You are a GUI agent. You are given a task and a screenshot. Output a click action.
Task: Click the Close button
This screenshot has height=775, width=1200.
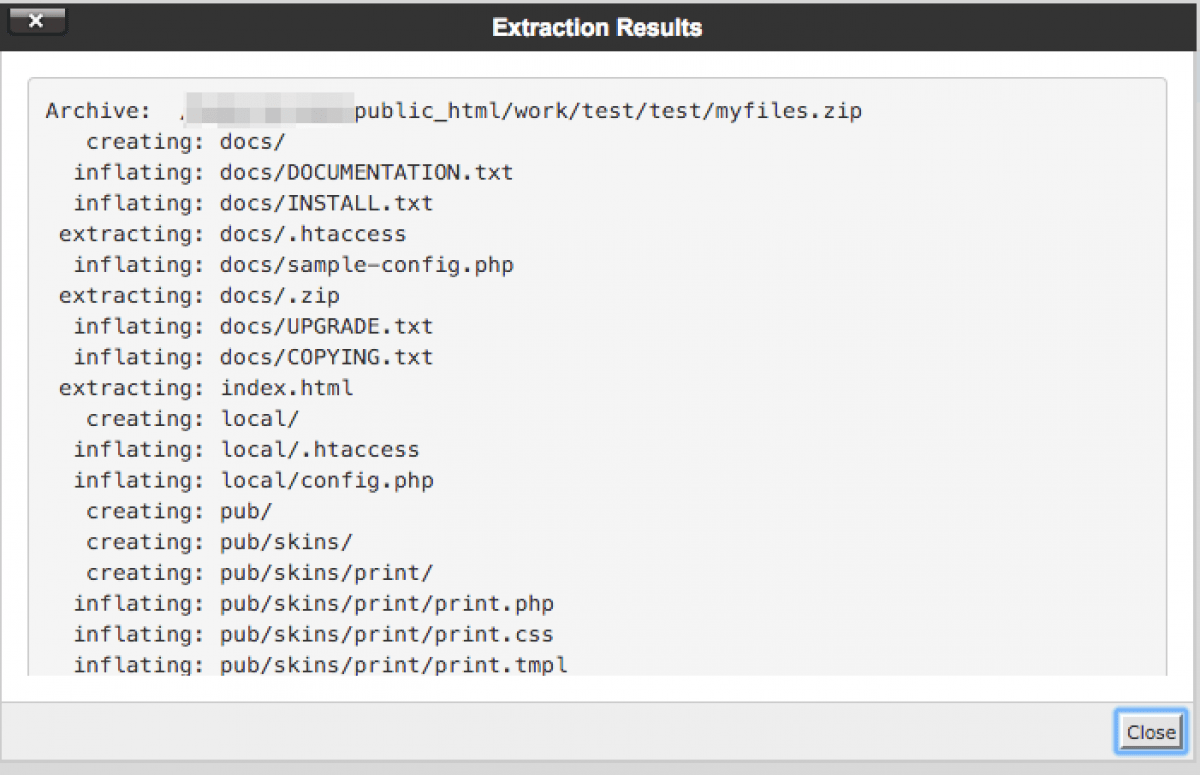pos(1150,732)
